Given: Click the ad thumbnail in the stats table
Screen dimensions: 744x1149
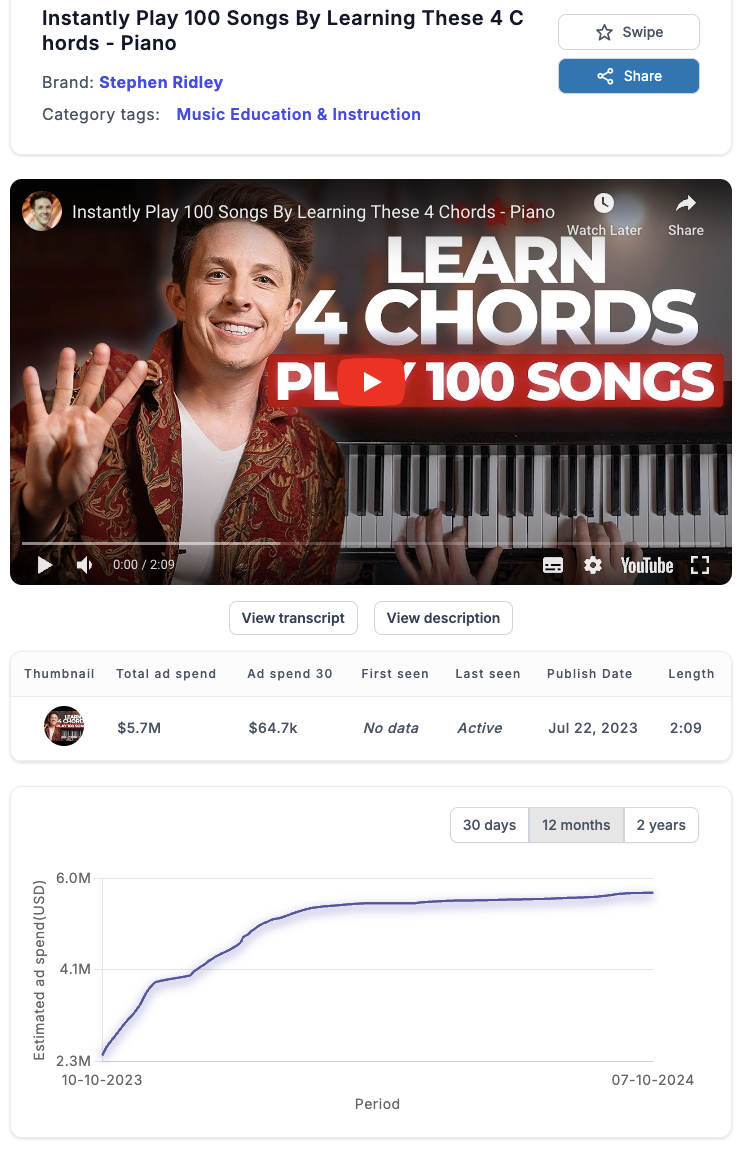Looking at the screenshot, I should pyautogui.click(x=64, y=726).
